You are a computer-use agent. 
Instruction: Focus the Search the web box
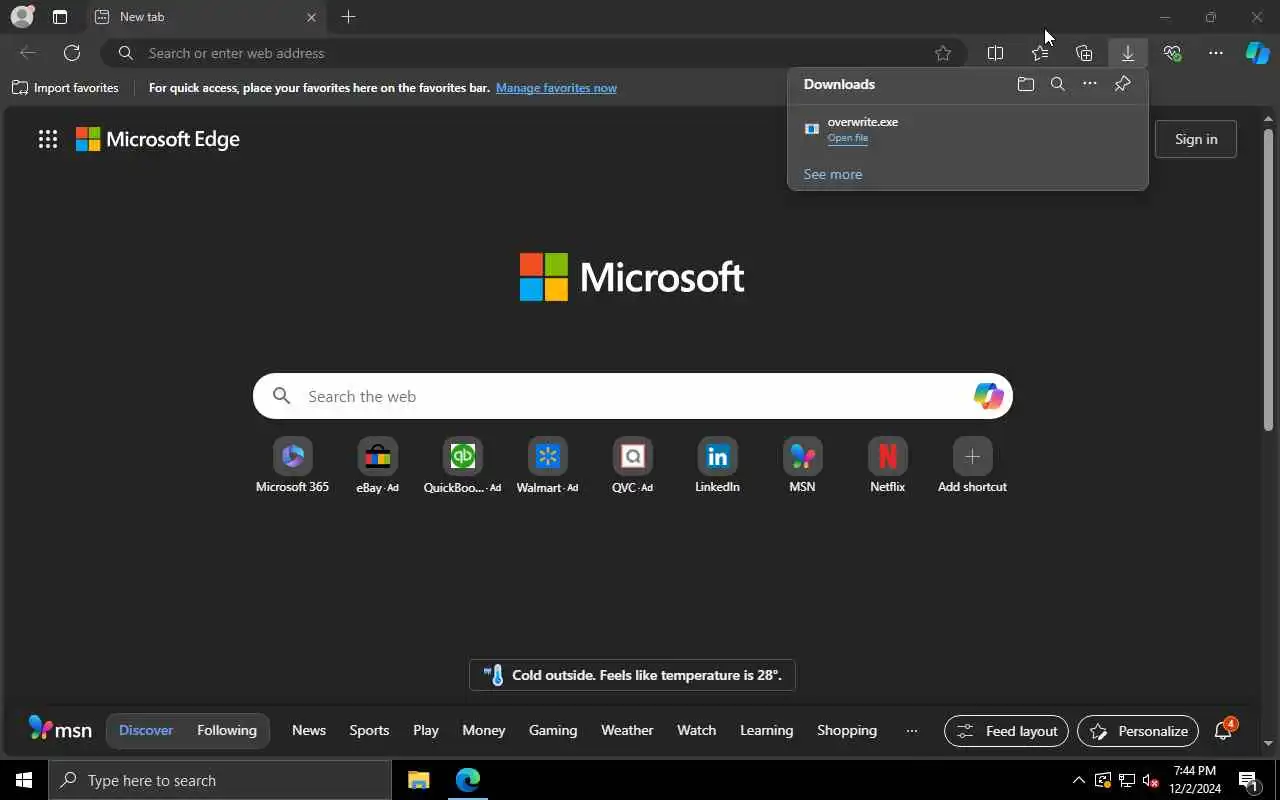[633, 396]
